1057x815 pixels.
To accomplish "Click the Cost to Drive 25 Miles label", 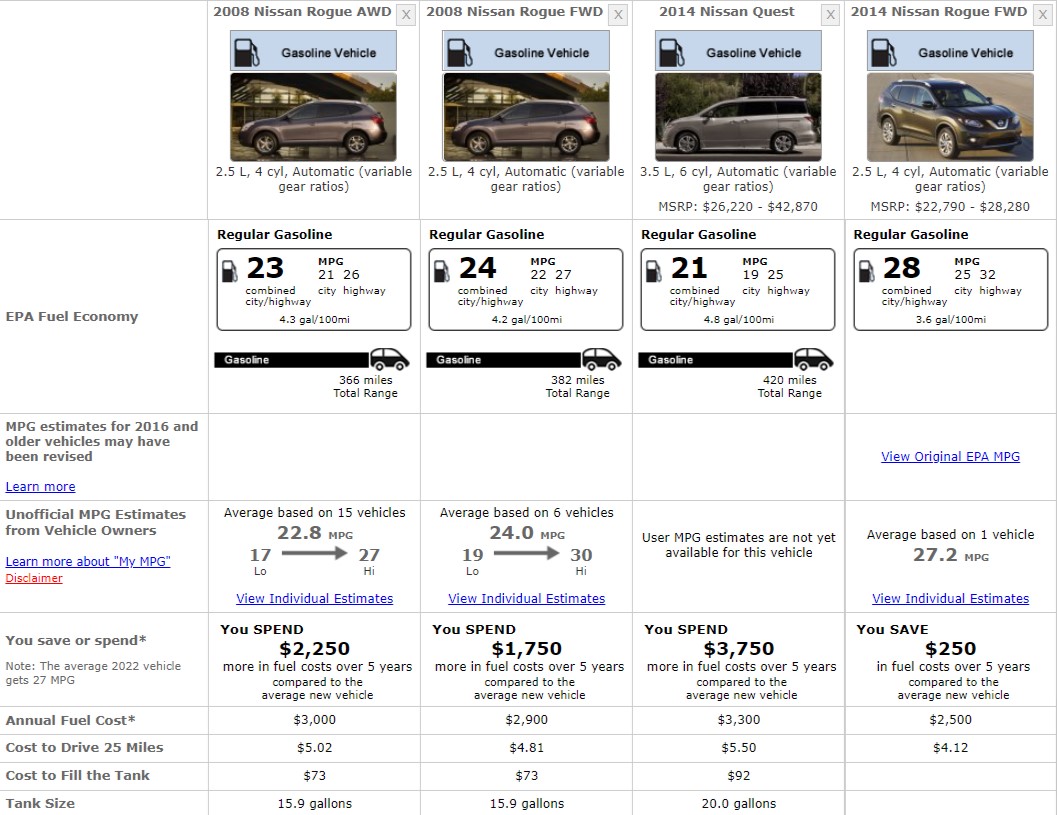I will click(x=84, y=748).
